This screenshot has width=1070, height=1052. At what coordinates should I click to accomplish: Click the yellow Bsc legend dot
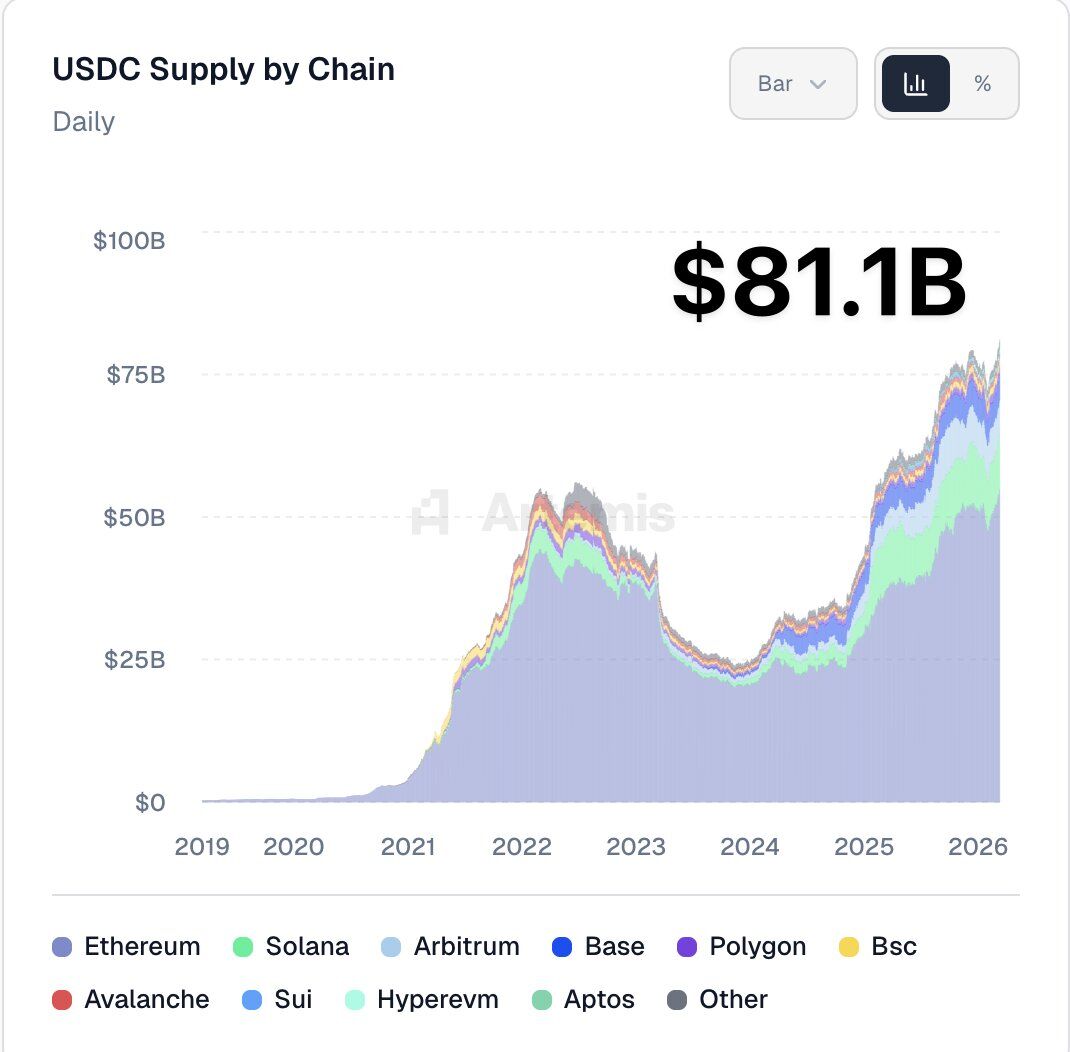coord(848,947)
